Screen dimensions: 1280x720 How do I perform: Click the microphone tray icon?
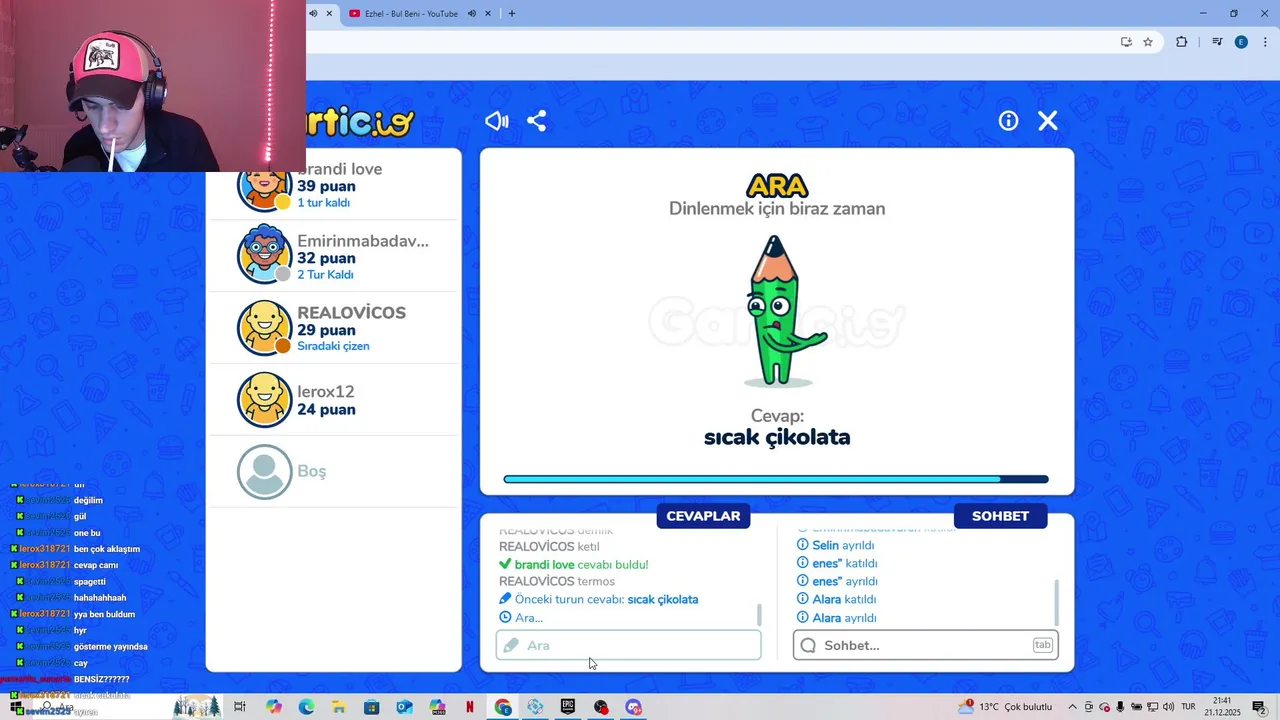click(1120, 707)
